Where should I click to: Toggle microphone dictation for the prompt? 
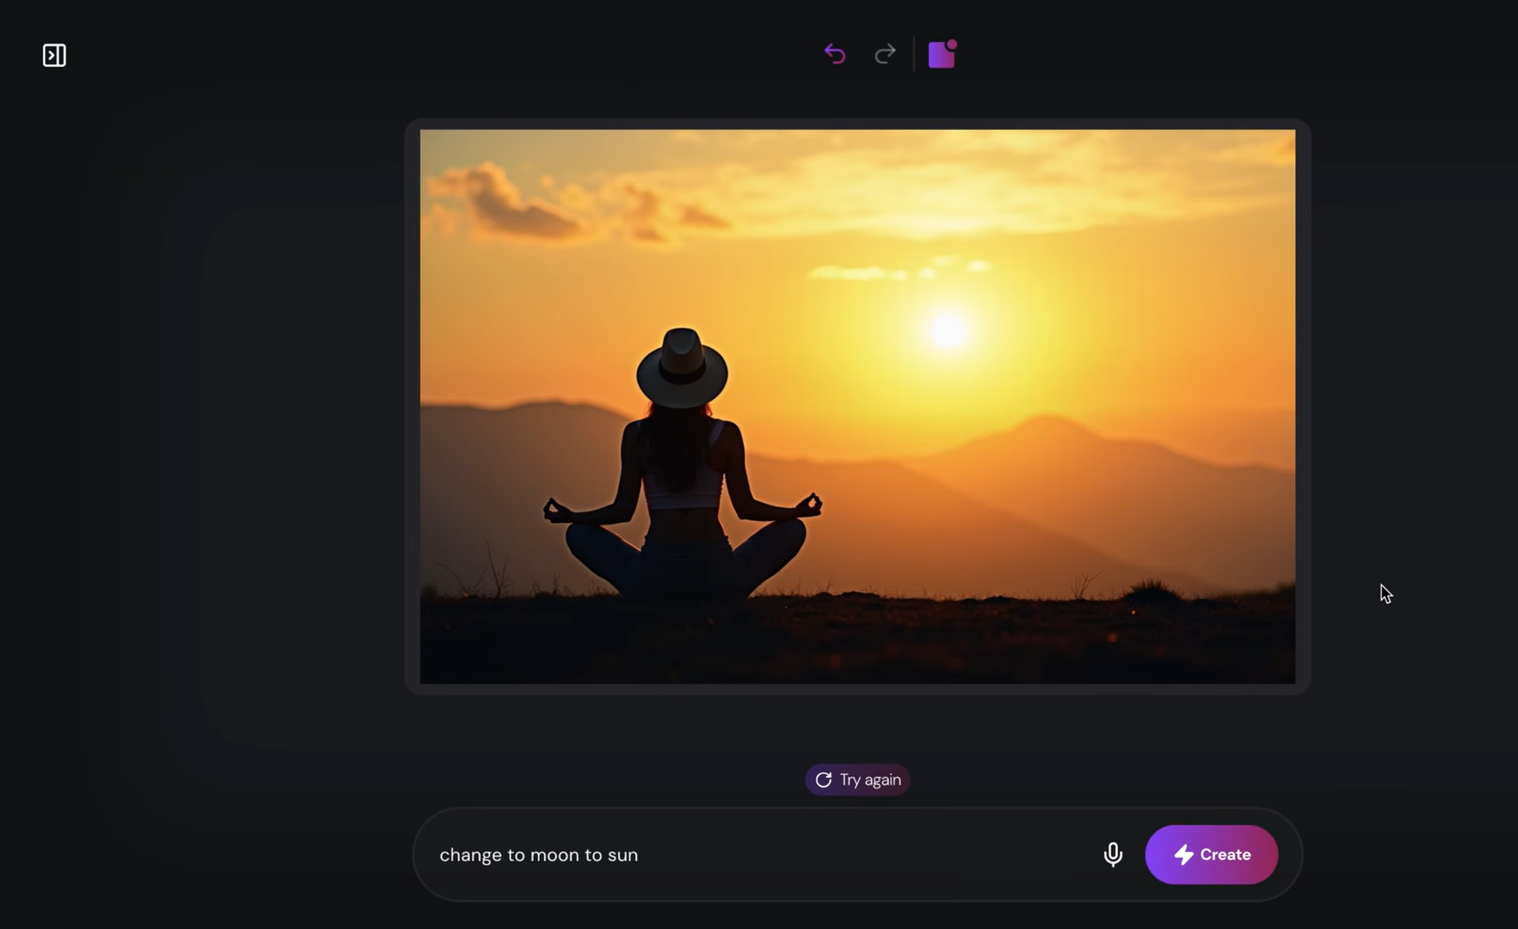coord(1113,855)
